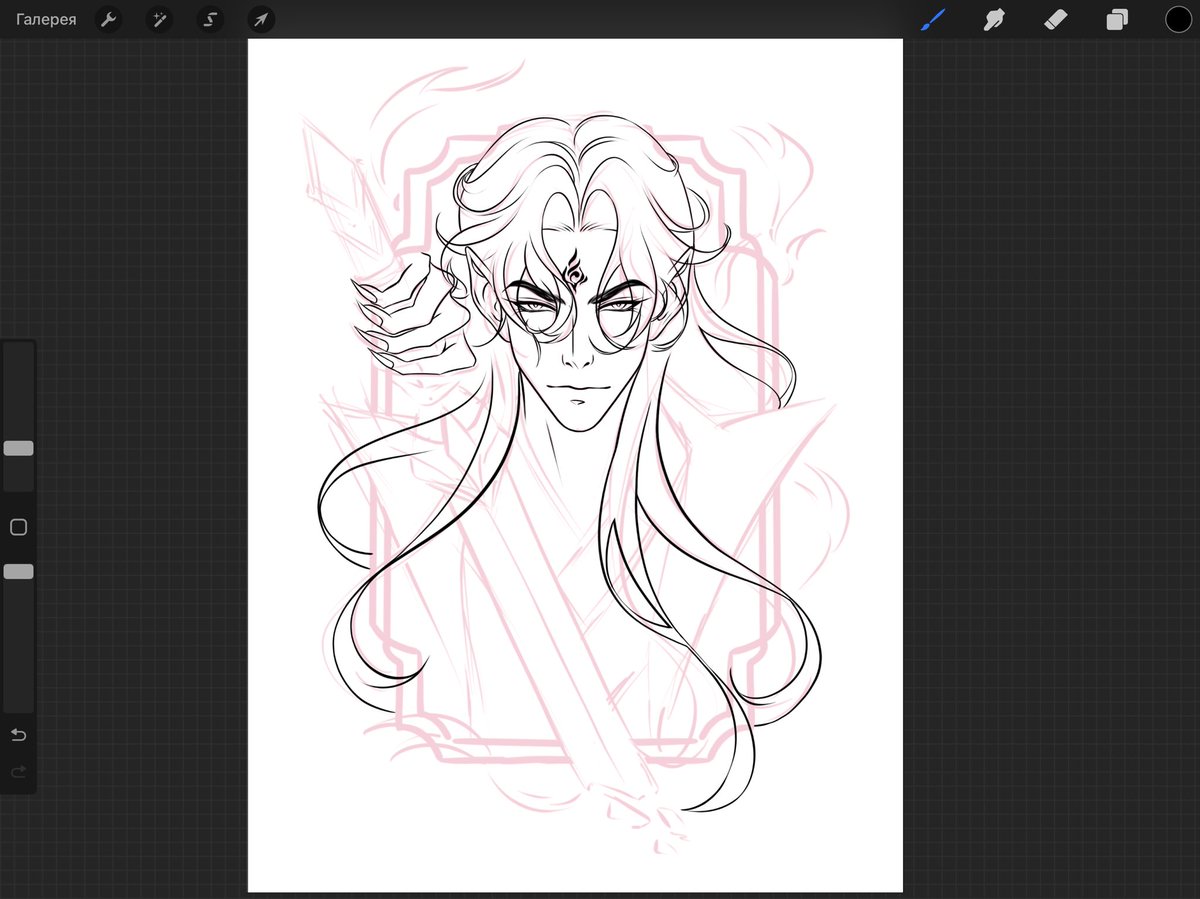Click the brush size slider handle
Image resolution: width=1200 pixels, height=899 pixels.
[18, 448]
